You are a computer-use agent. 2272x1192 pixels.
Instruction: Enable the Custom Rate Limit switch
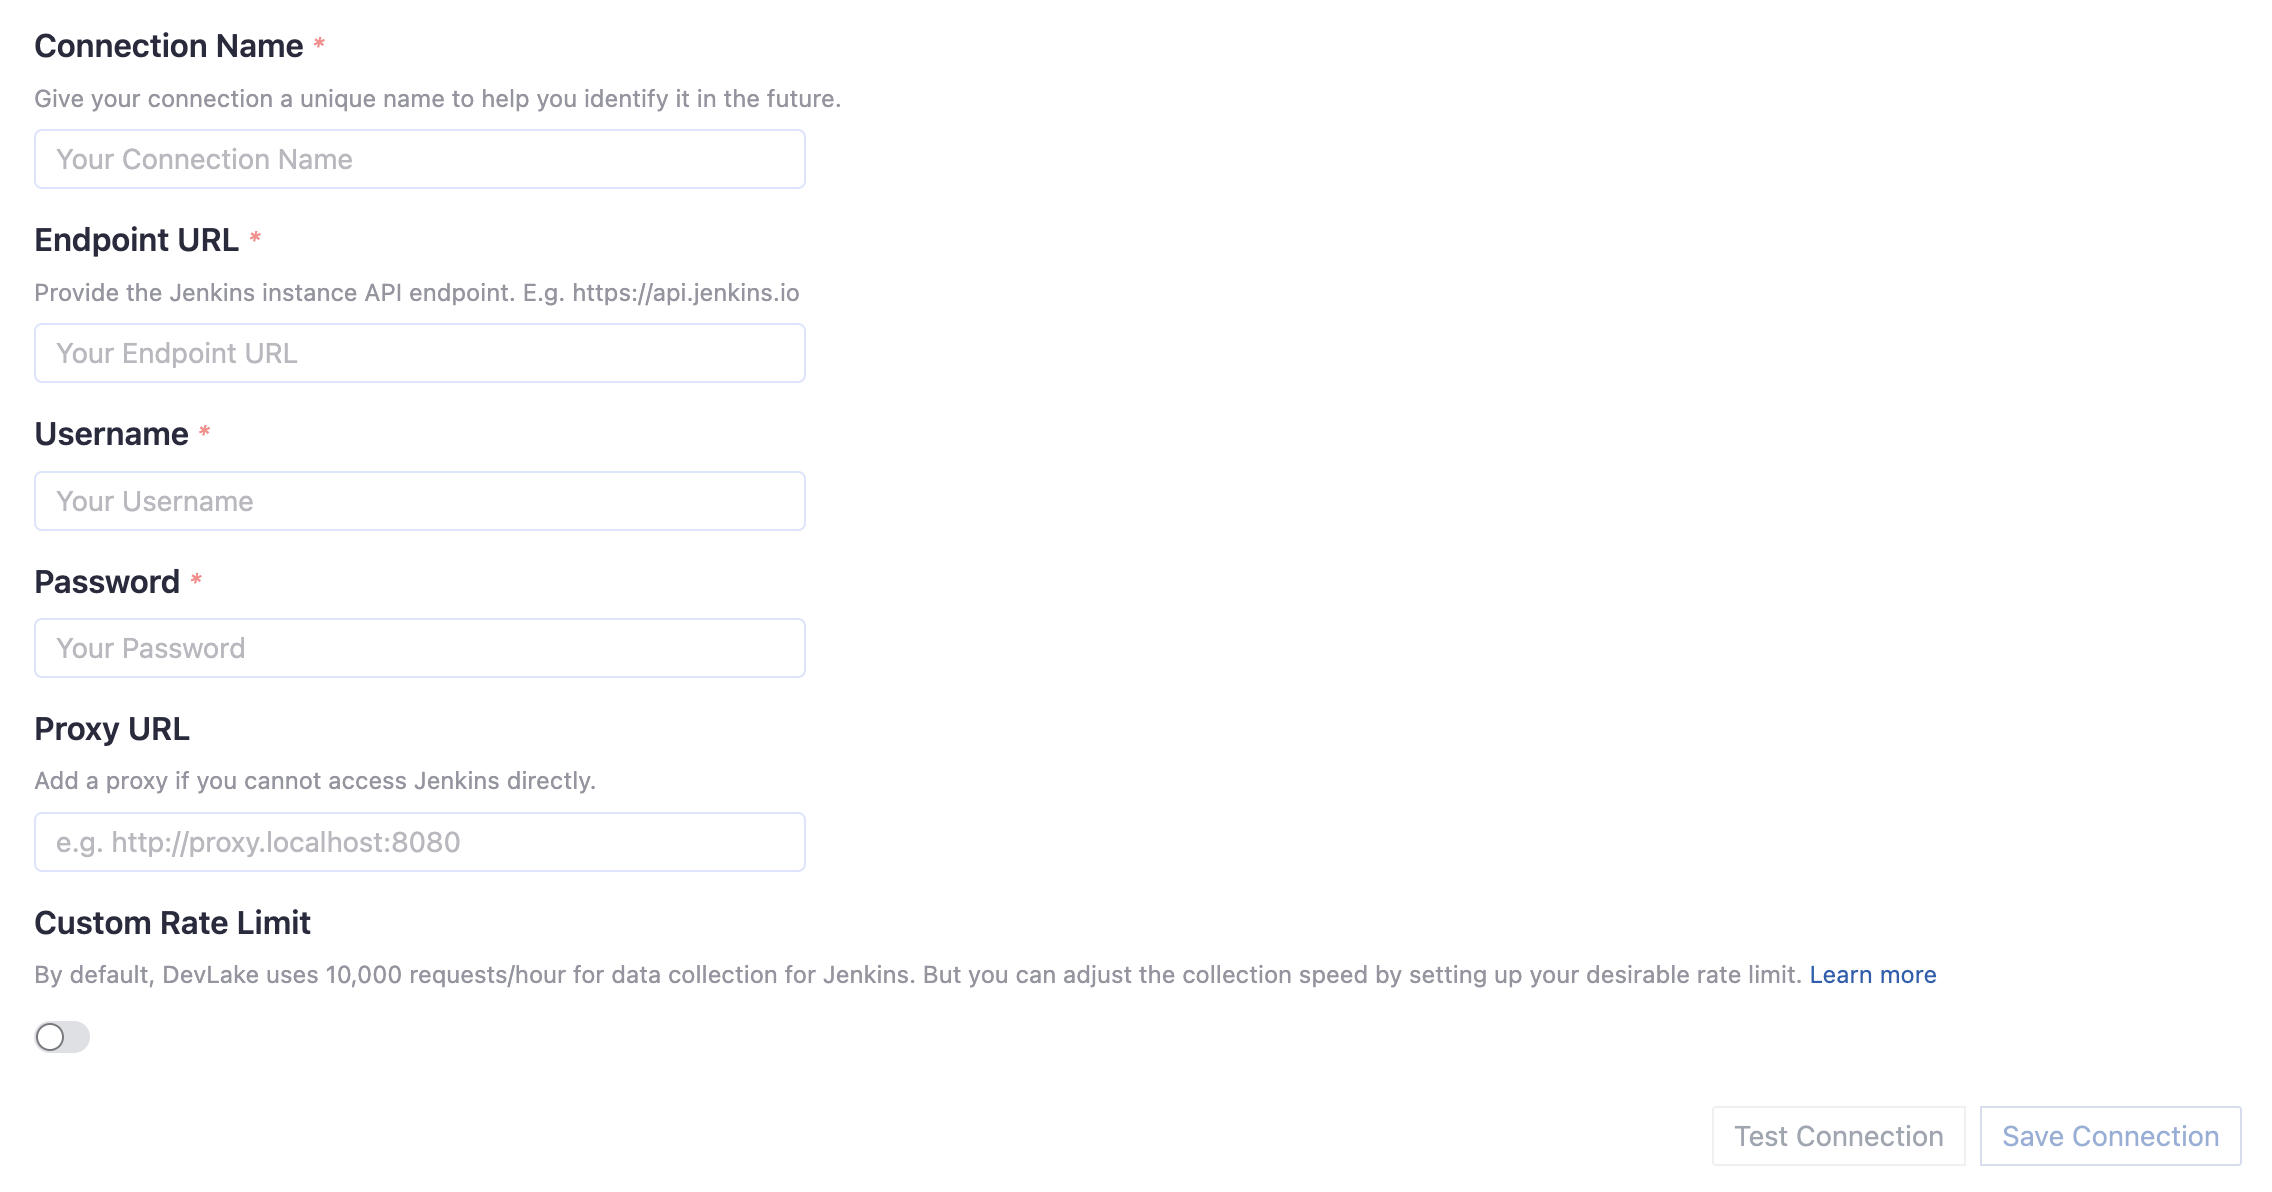click(62, 1037)
